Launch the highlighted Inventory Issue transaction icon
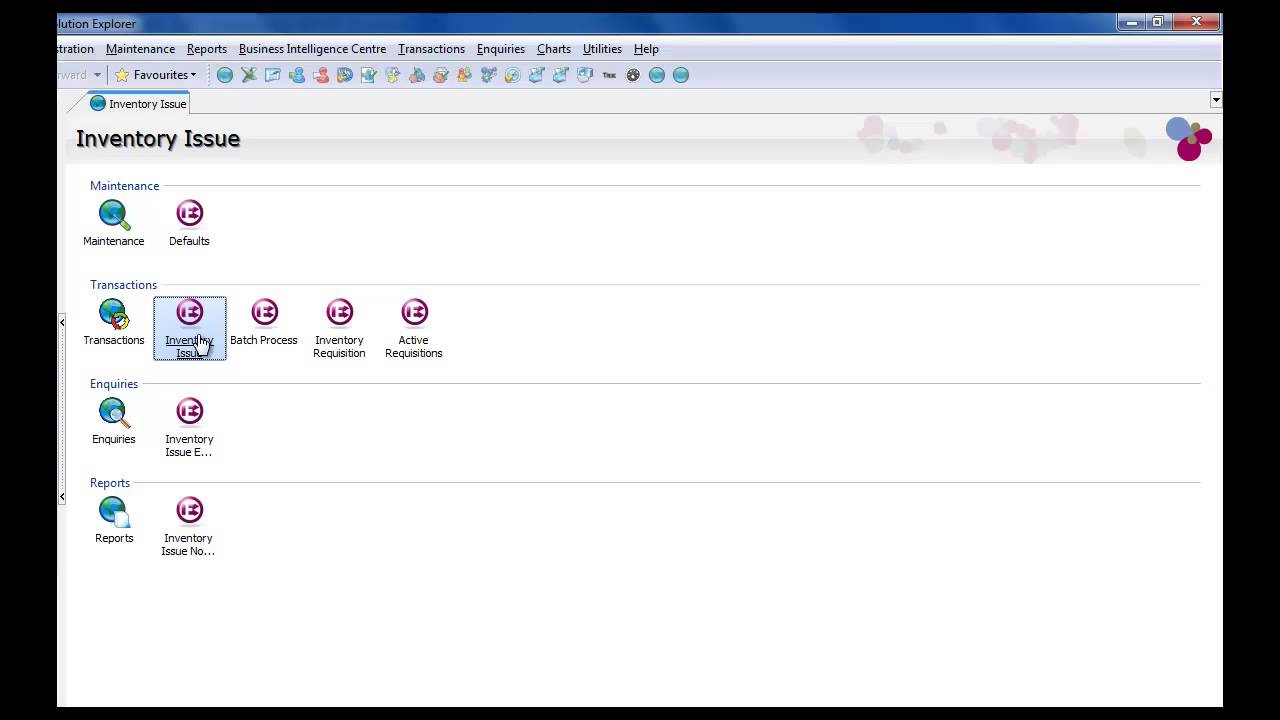This screenshot has height=720, width=1280. pos(189,328)
